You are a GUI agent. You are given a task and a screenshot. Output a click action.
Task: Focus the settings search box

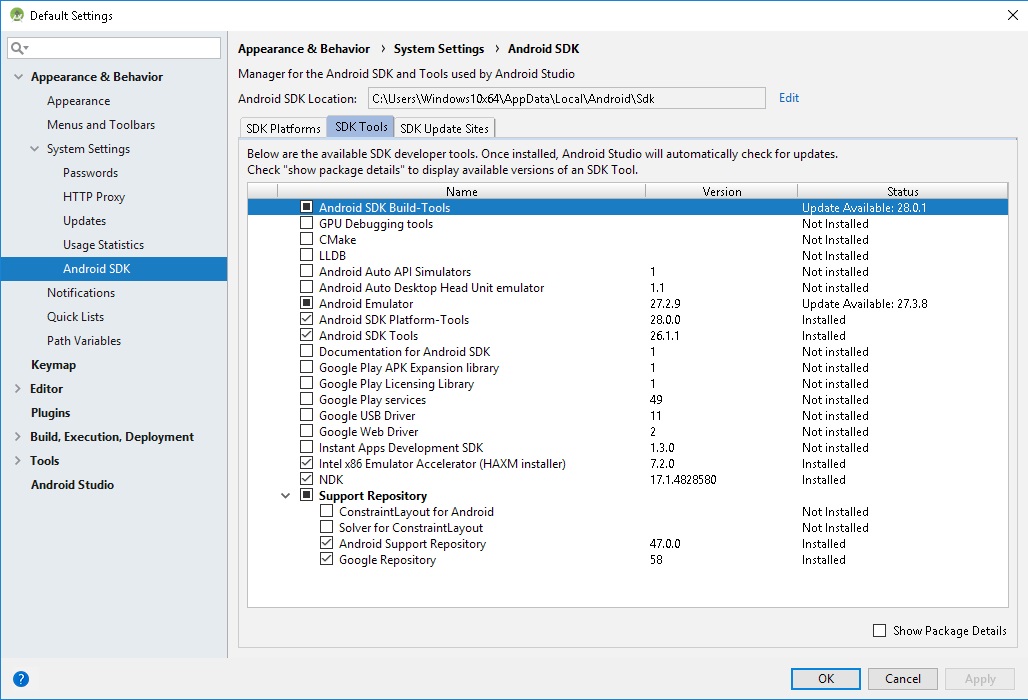(x=114, y=48)
